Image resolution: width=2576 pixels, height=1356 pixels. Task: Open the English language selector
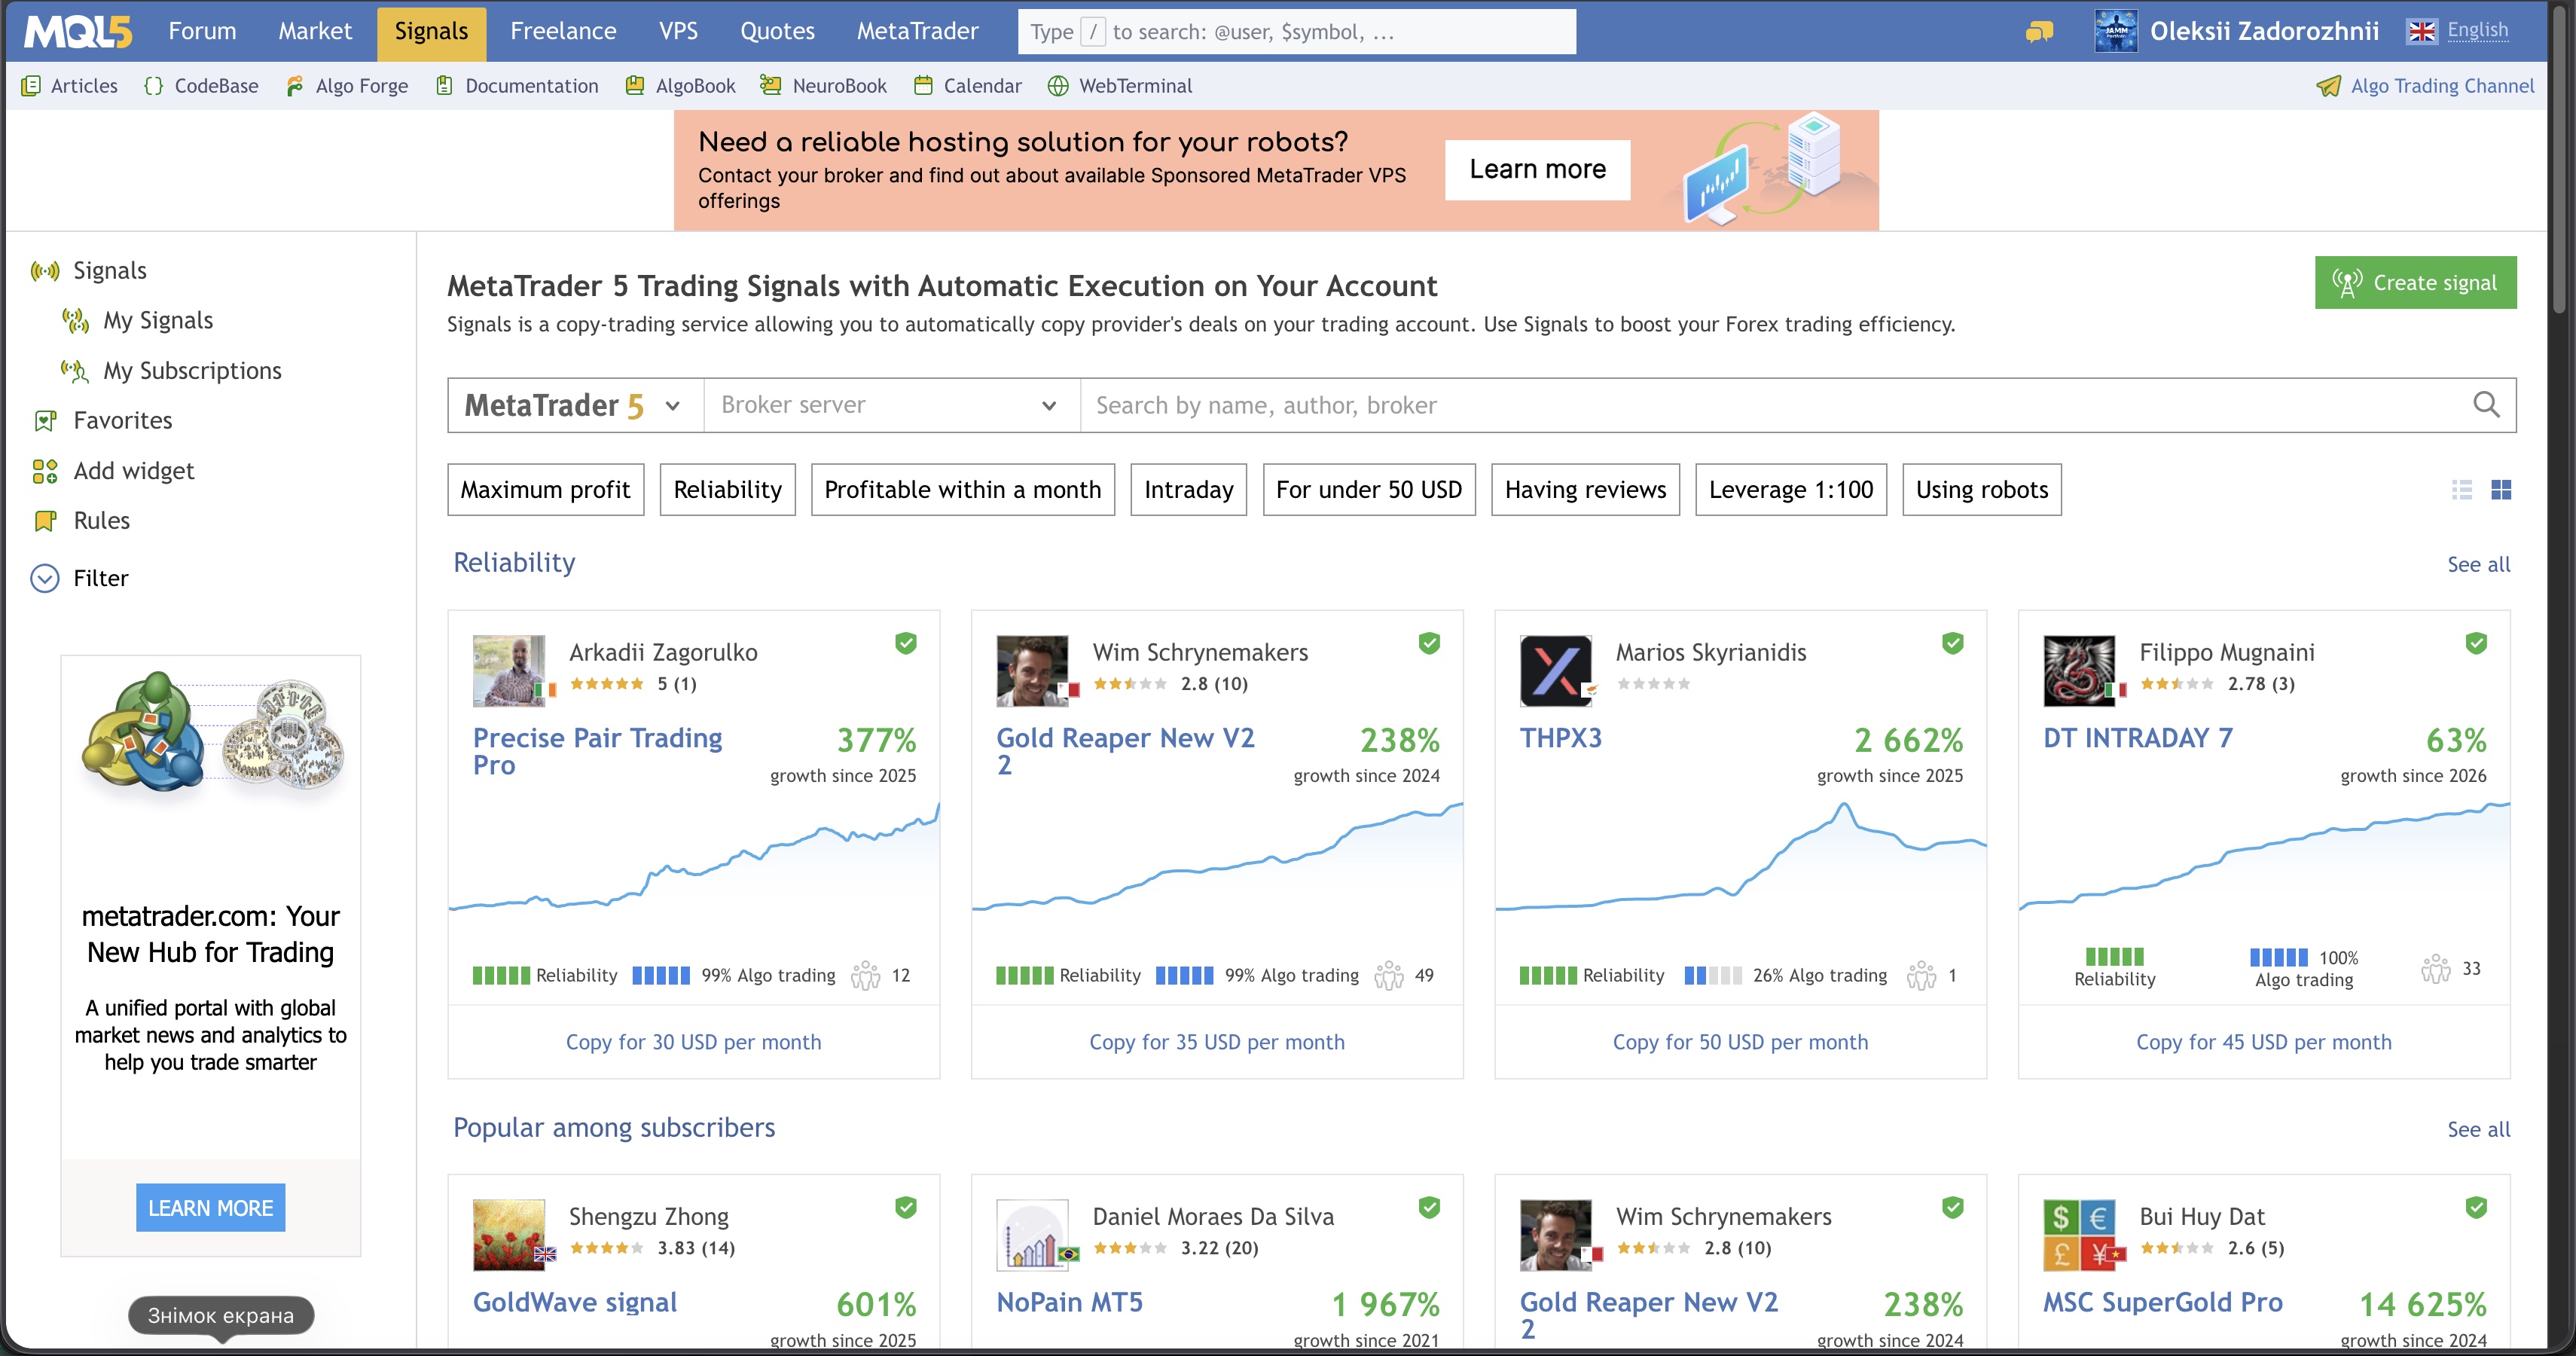(2458, 31)
